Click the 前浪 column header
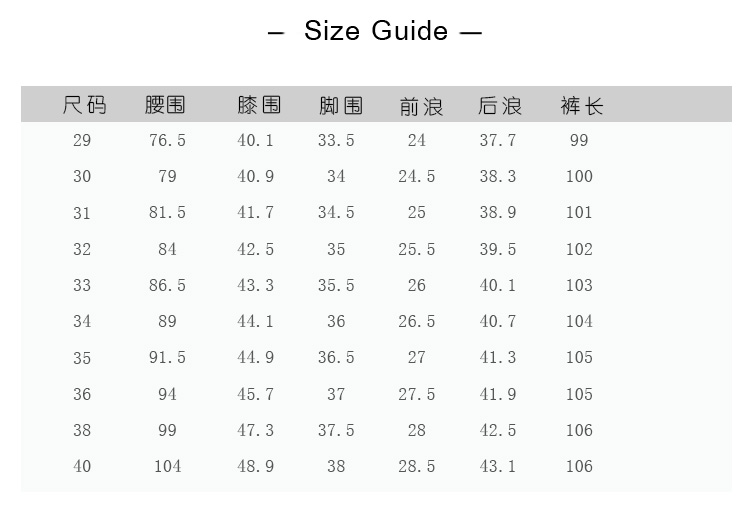Image resolution: width=750 pixels, height=513 pixels. point(420,105)
